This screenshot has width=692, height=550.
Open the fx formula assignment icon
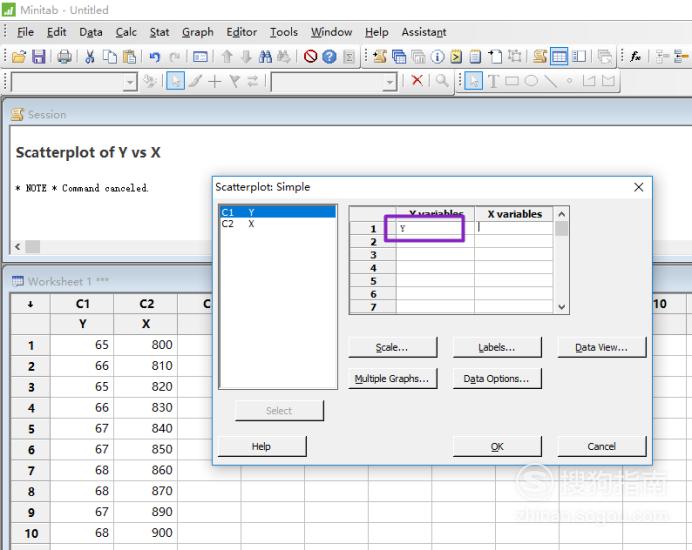tap(635, 57)
